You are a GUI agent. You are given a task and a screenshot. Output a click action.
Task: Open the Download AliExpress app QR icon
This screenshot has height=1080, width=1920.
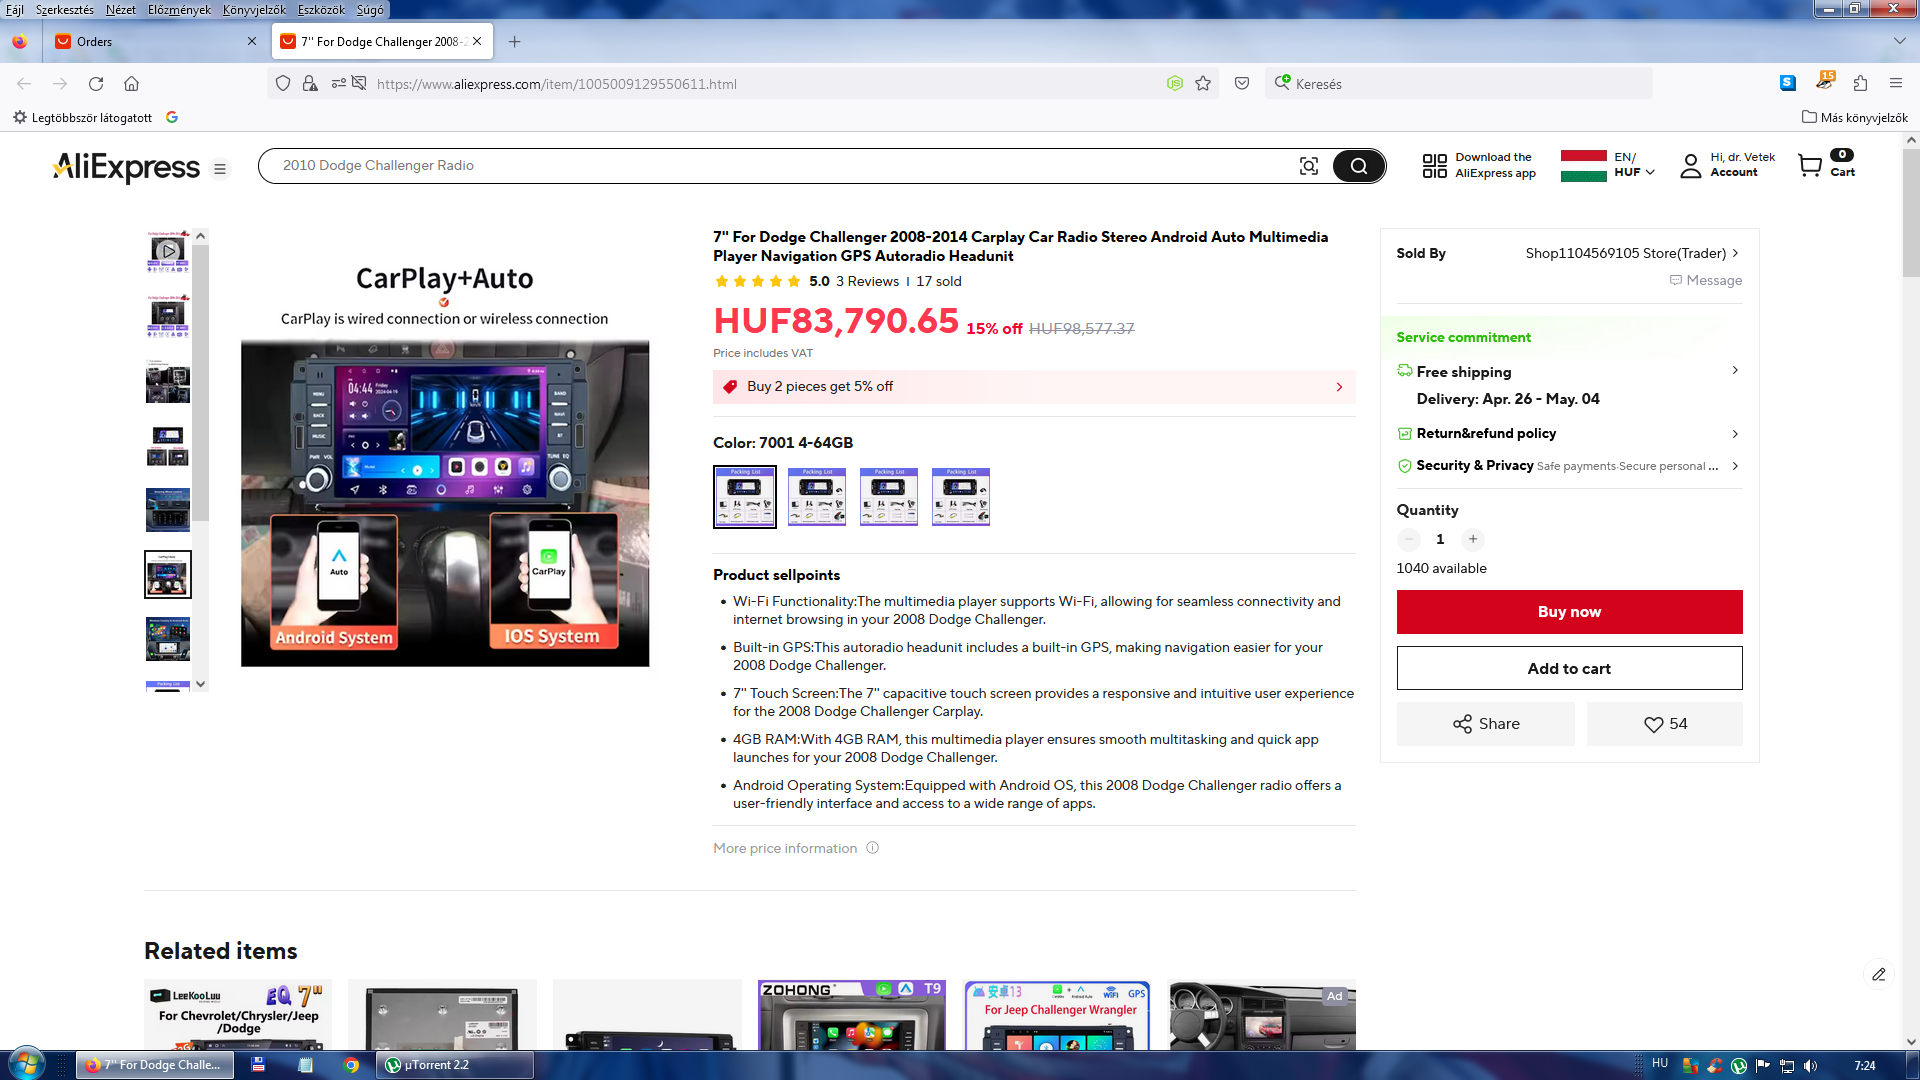[1435, 166]
